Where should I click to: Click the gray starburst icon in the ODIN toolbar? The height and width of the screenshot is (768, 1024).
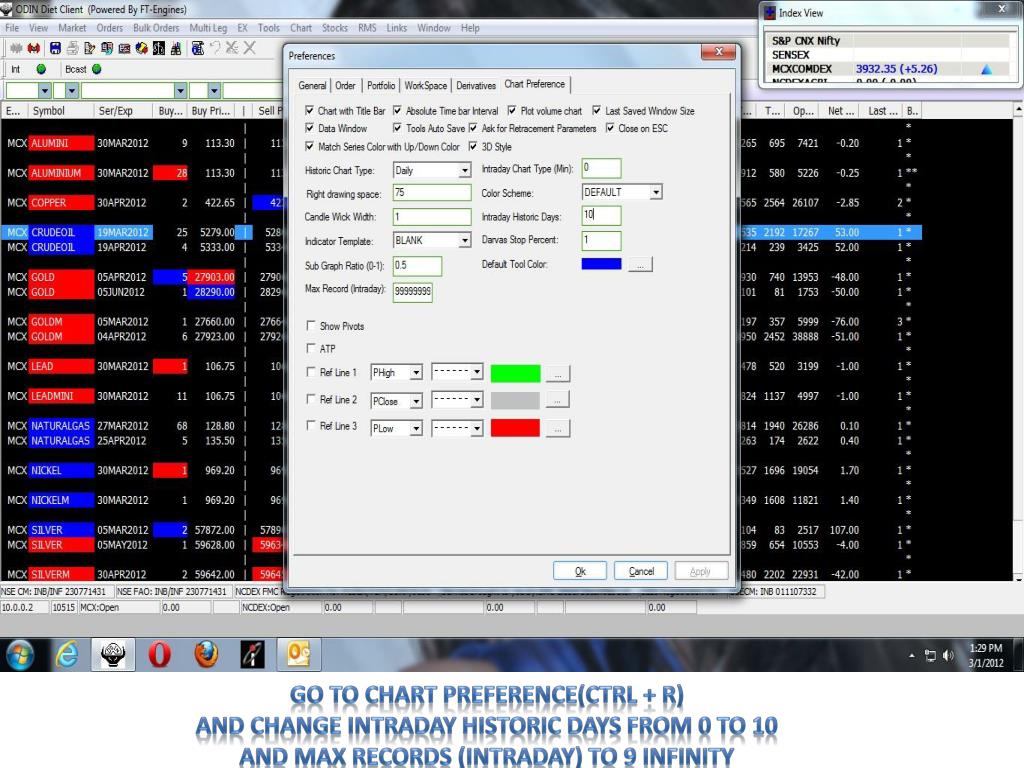coord(16,48)
